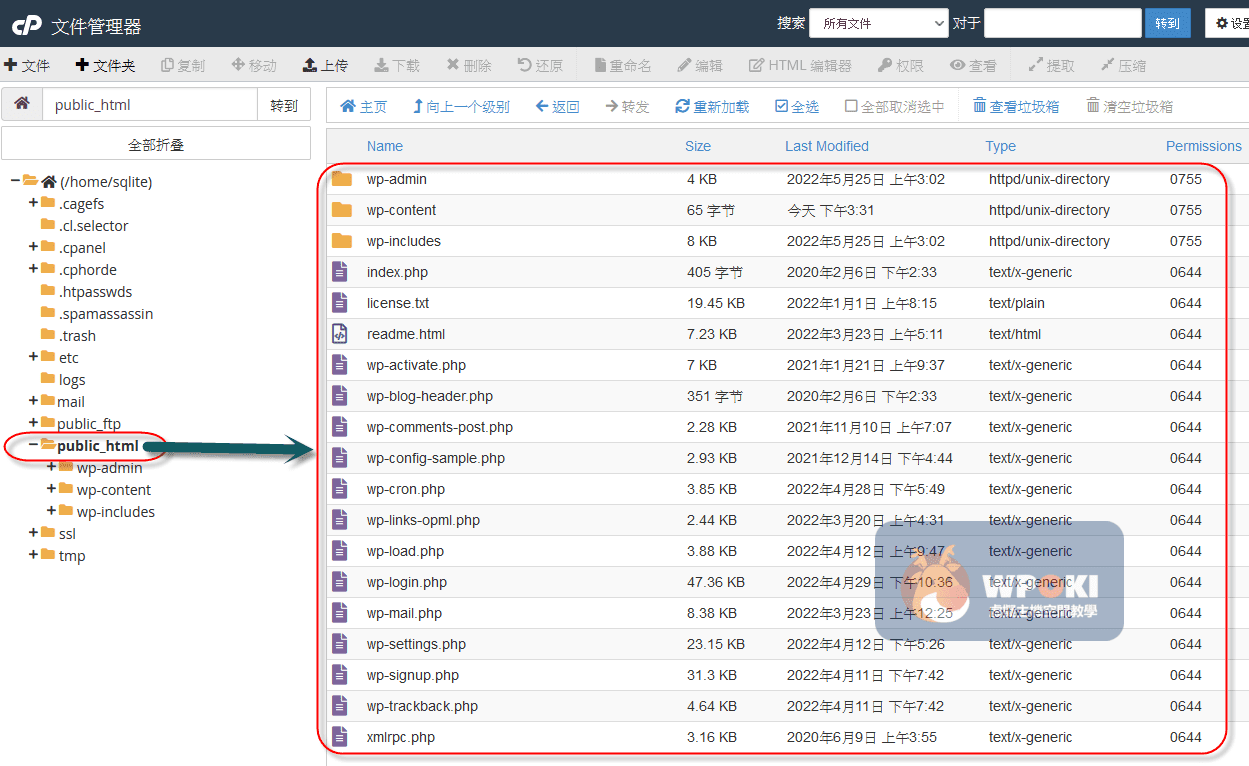Click the 全部取消选中 unselect all option
The width and height of the screenshot is (1249, 766).
(x=895, y=106)
